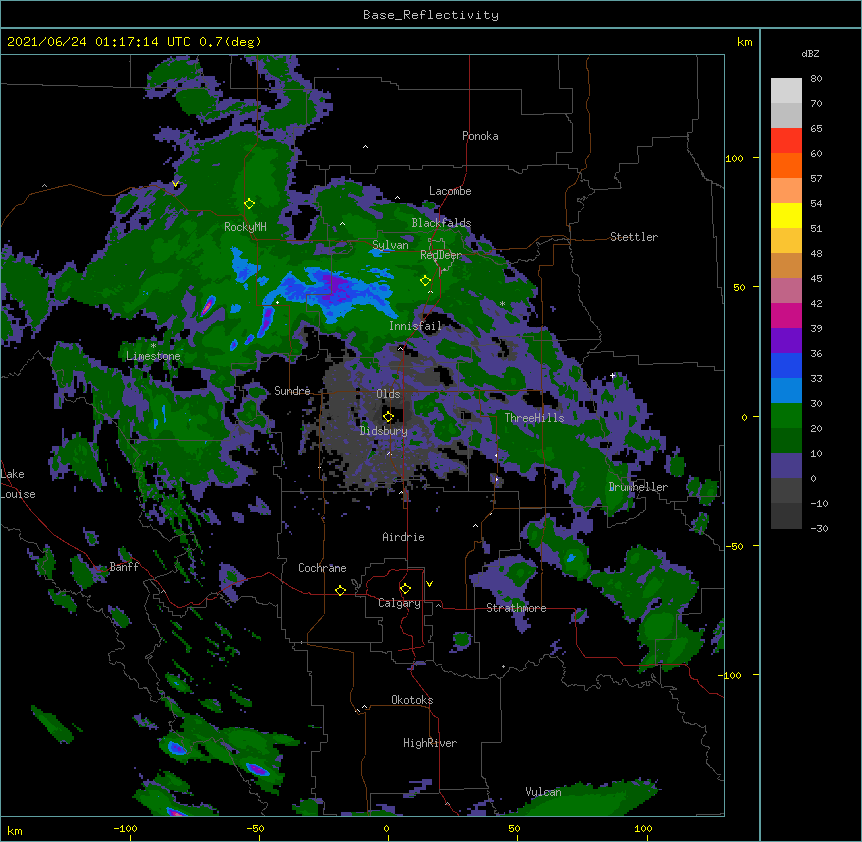Image resolution: width=862 pixels, height=842 pixels.
Task: Click the purple 36-39 dBZ legend swatch
Action: 786,341
